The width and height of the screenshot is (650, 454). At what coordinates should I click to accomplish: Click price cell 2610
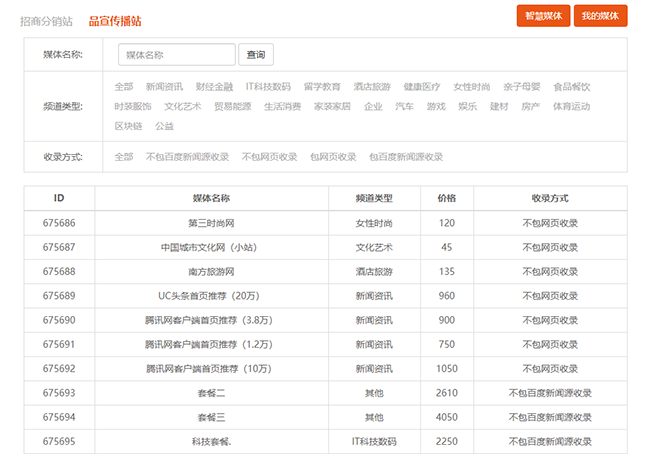coord(447,393)
